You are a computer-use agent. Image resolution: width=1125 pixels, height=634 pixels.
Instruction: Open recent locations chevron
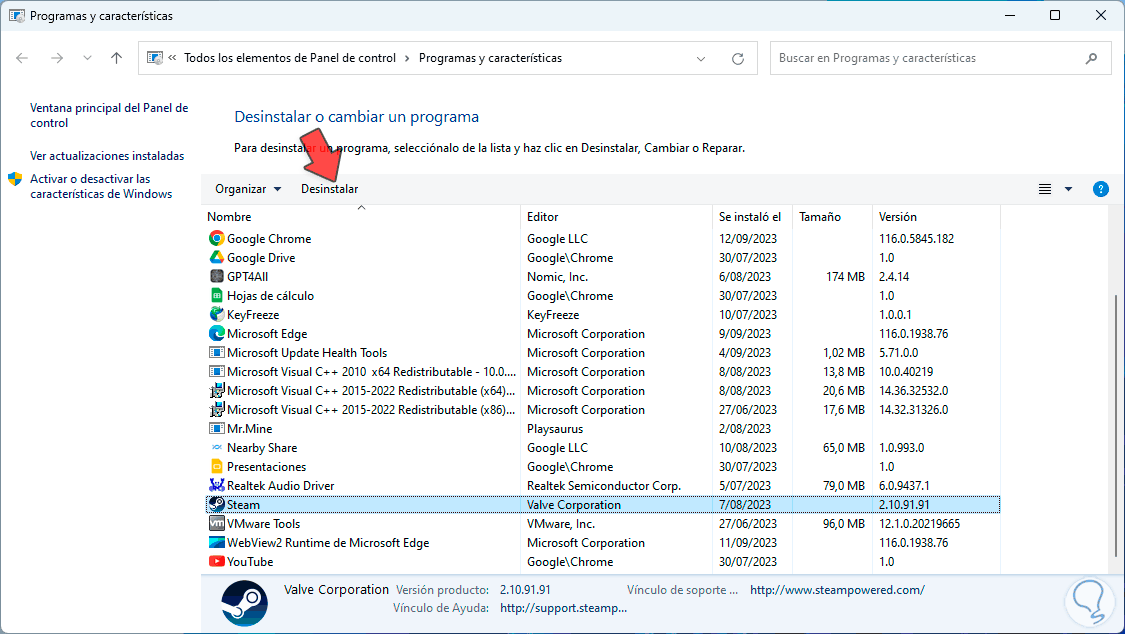click(x=87, y=58)
